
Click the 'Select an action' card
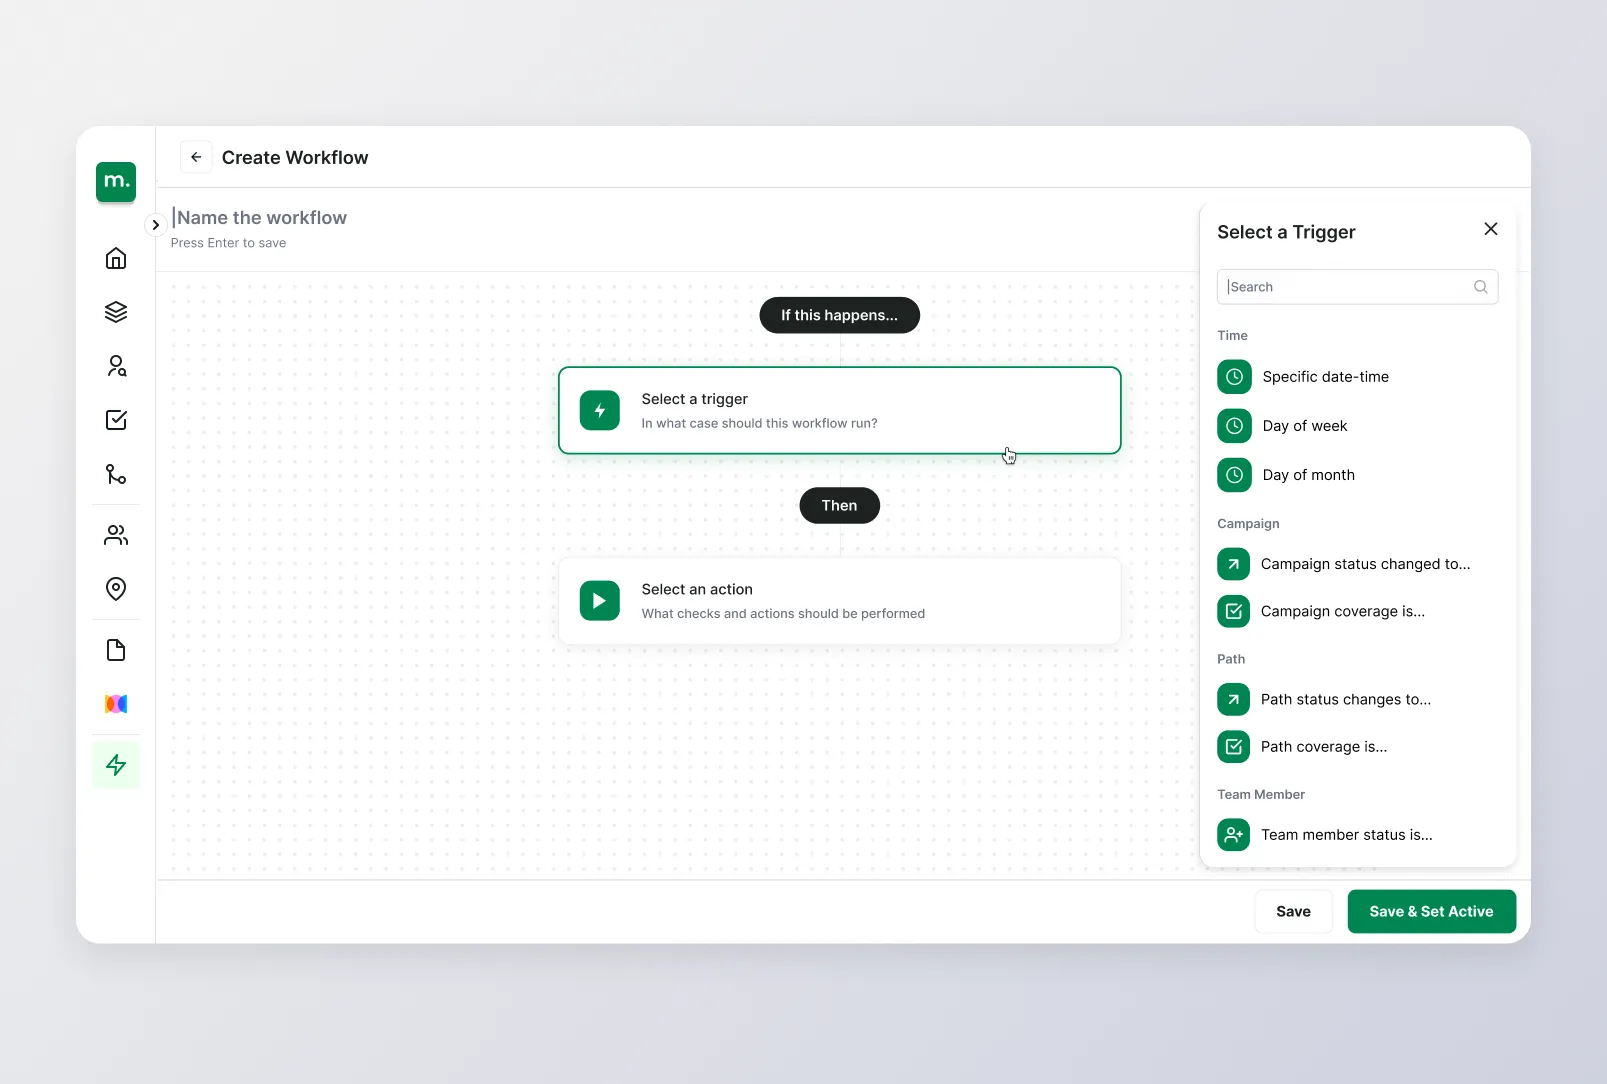point(839,601)
